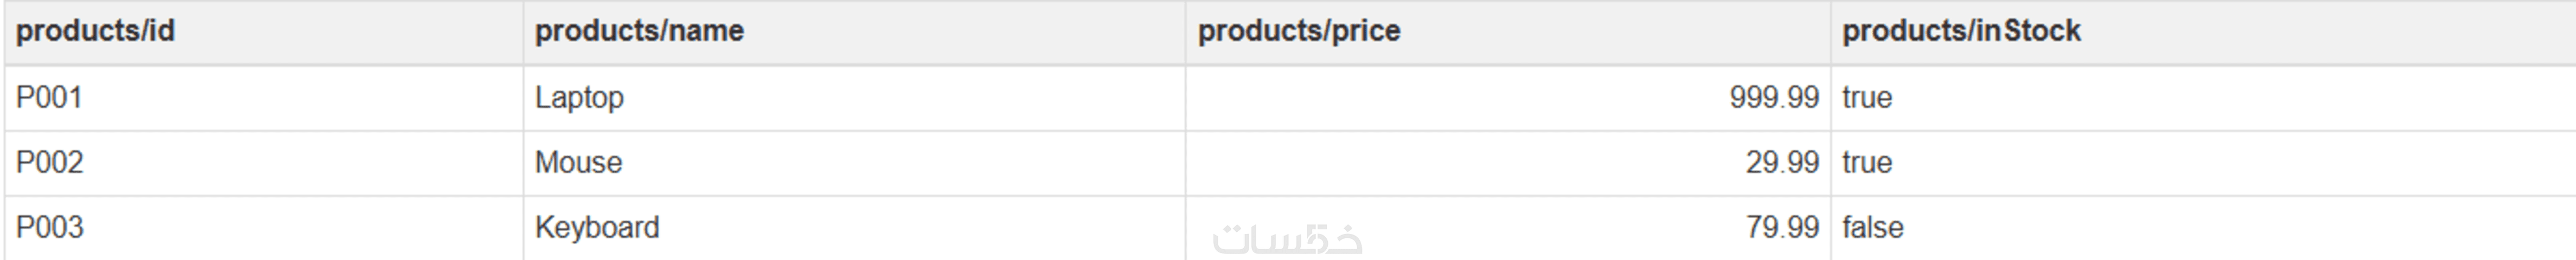
Task: Click the 999.99 price value
Action: [1773, 98]
